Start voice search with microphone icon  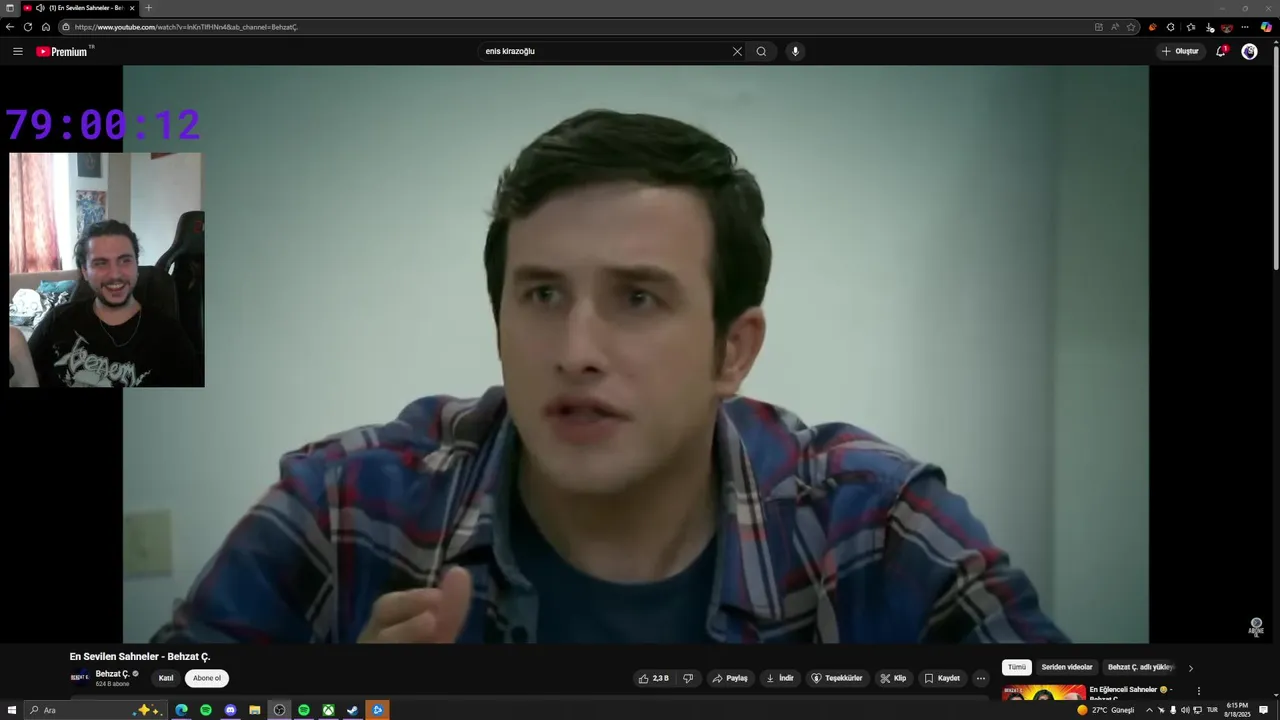click(x=795, y=51)
